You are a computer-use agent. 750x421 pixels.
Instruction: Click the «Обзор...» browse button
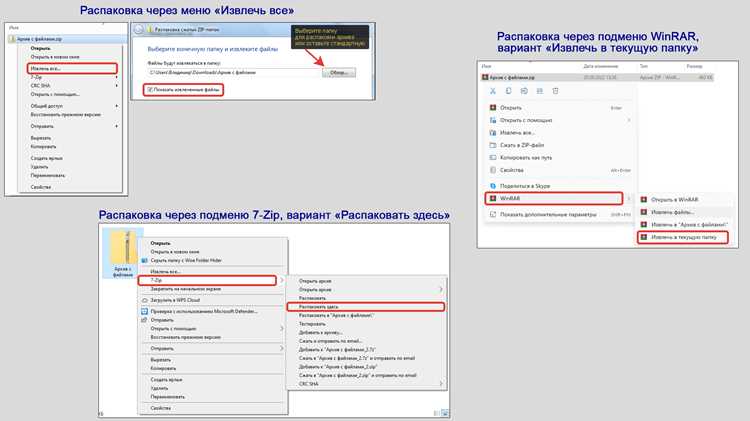pos(339,73)
